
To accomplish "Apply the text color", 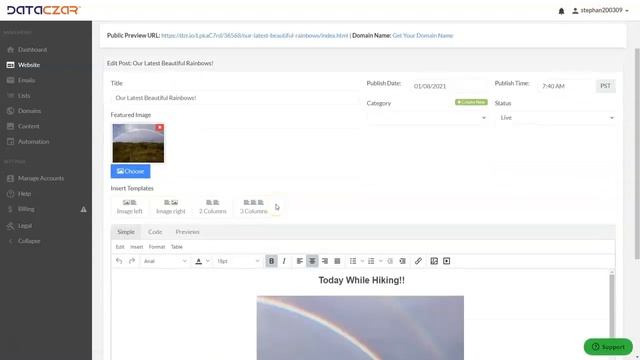I will coord(198,261).
